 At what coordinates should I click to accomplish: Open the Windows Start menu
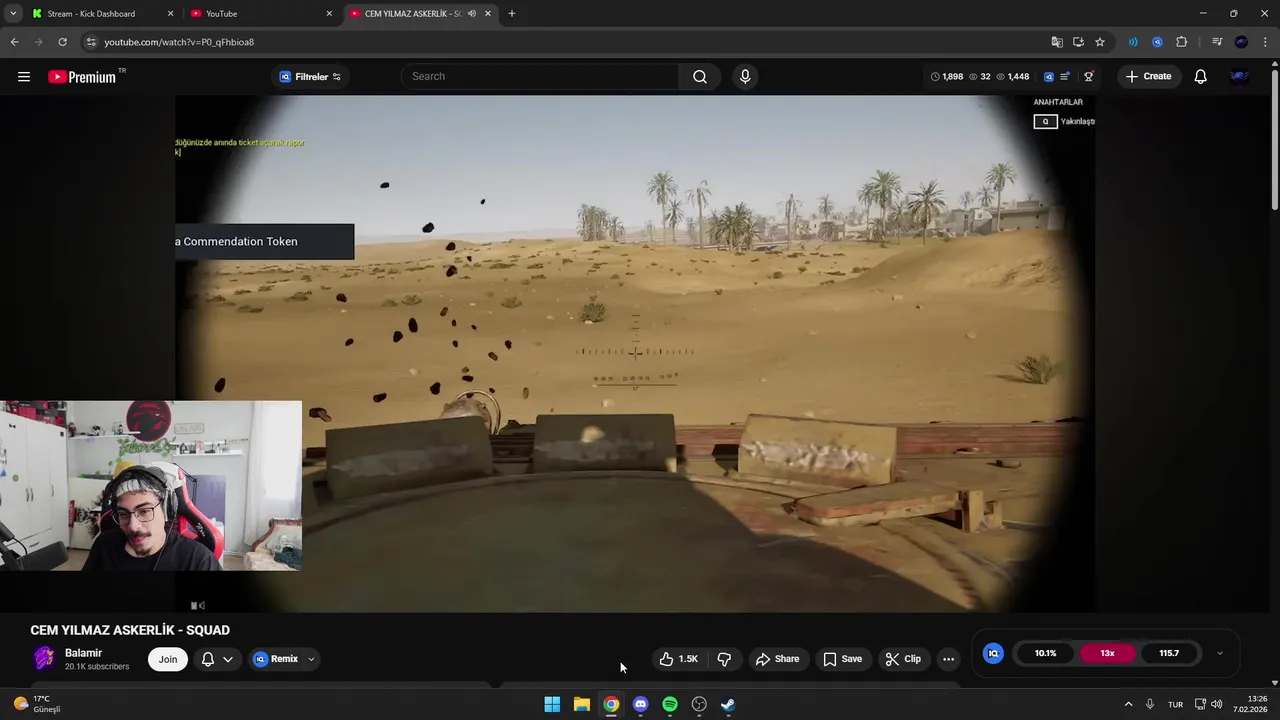552,704
